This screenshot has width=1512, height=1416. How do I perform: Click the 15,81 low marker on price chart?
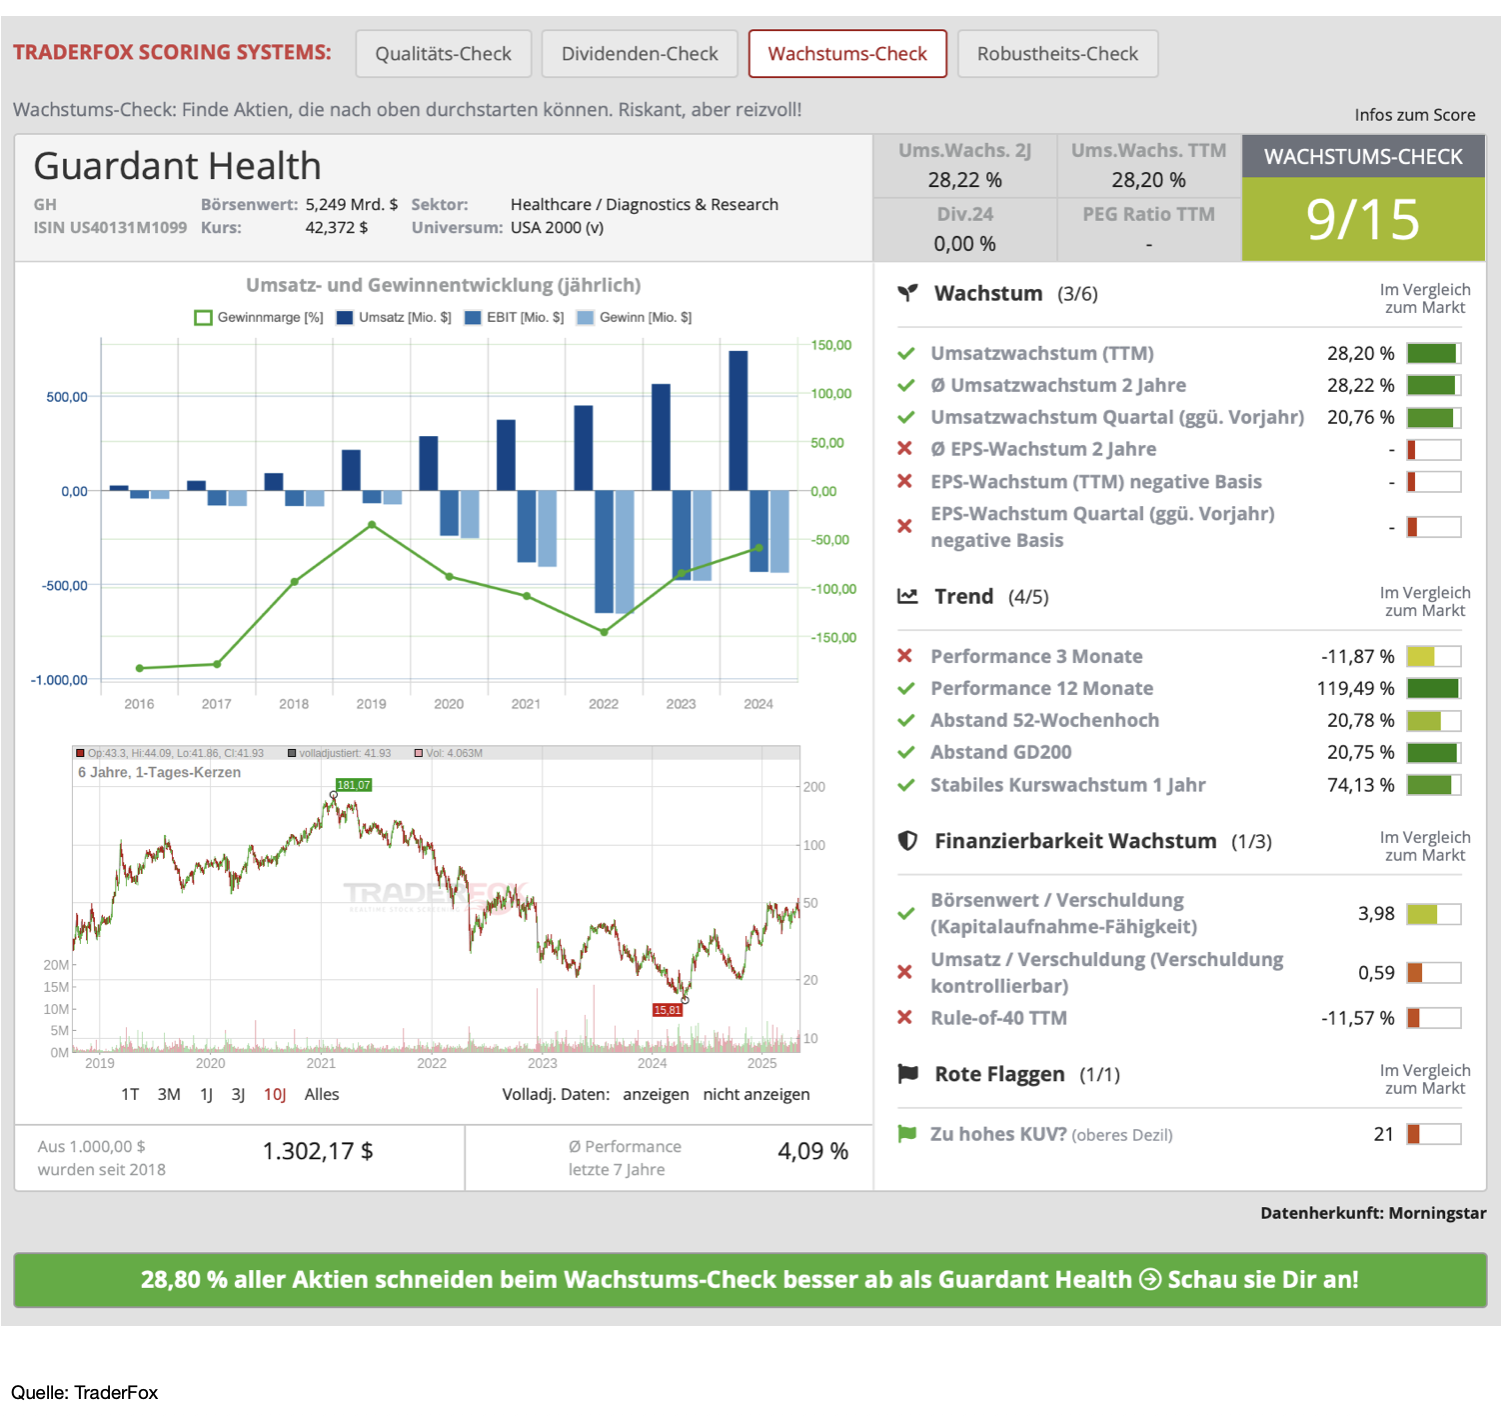tap(667, 1010)
